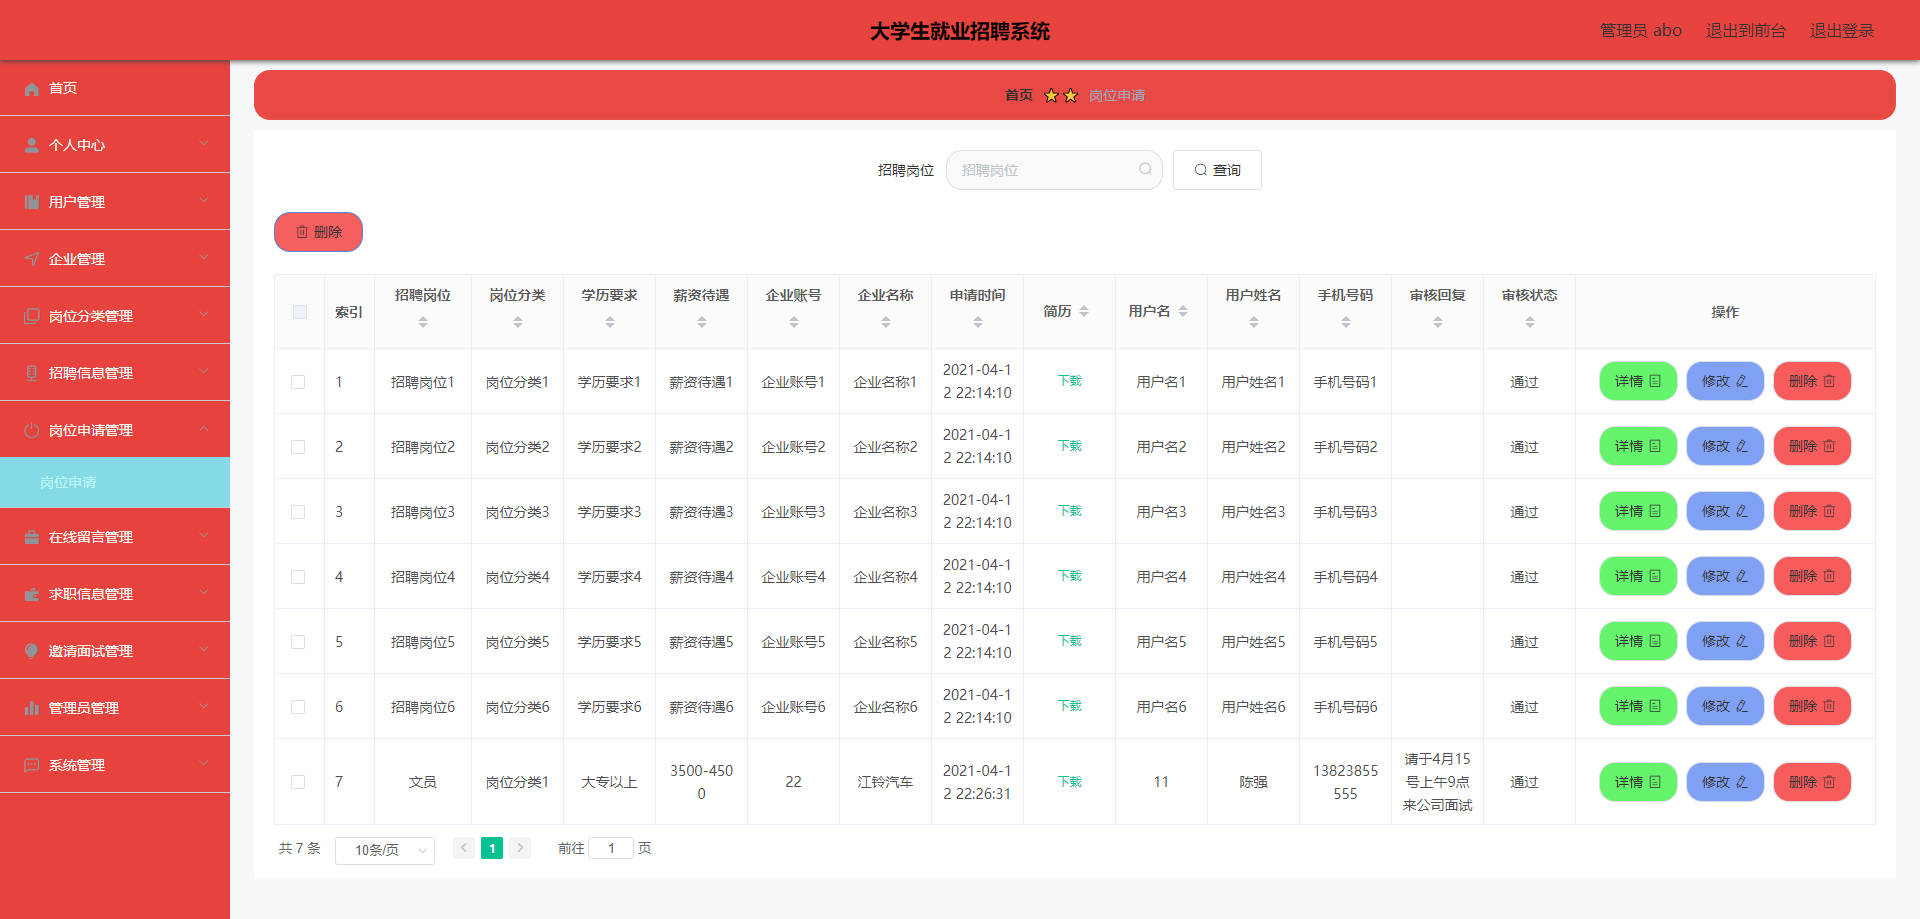Click the chat icon beside 系统管理
The width and height of the screenshot is (1920, 919).
32,766
